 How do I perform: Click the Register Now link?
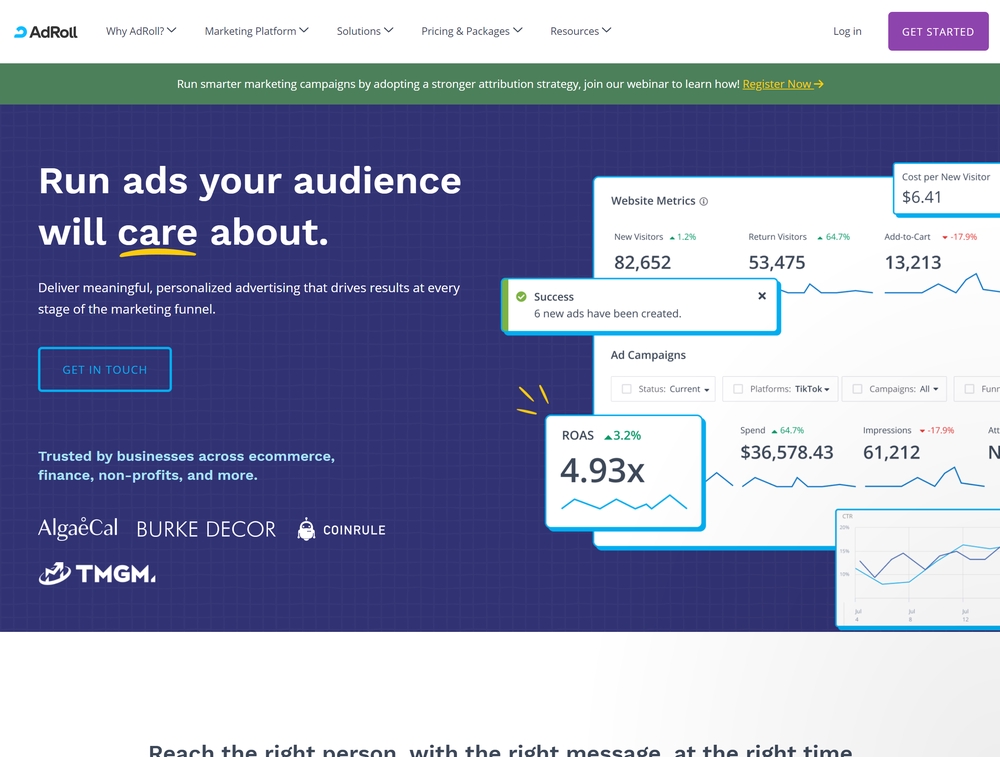coord(777,84)
